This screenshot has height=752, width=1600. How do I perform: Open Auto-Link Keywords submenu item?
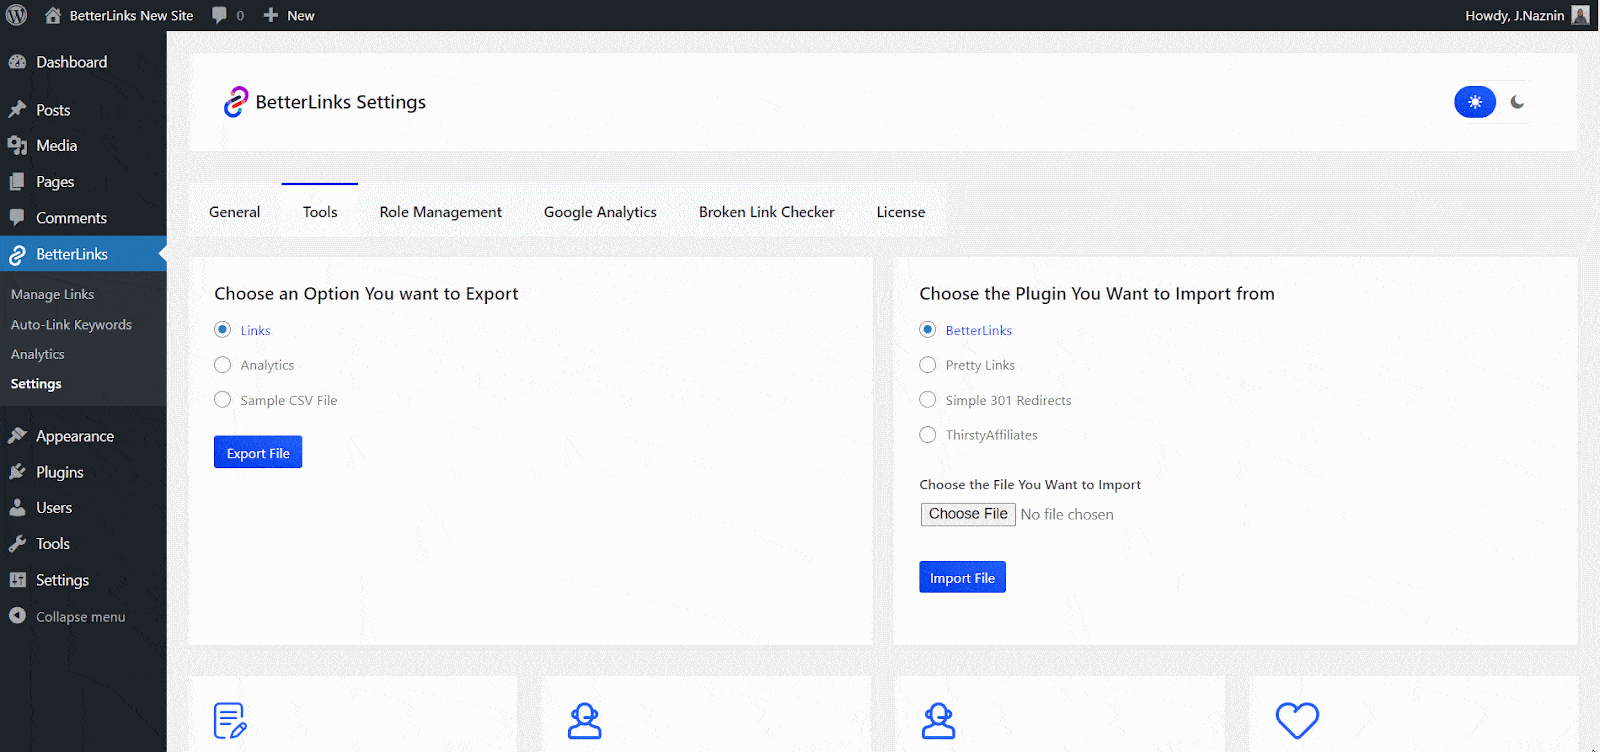71,325
